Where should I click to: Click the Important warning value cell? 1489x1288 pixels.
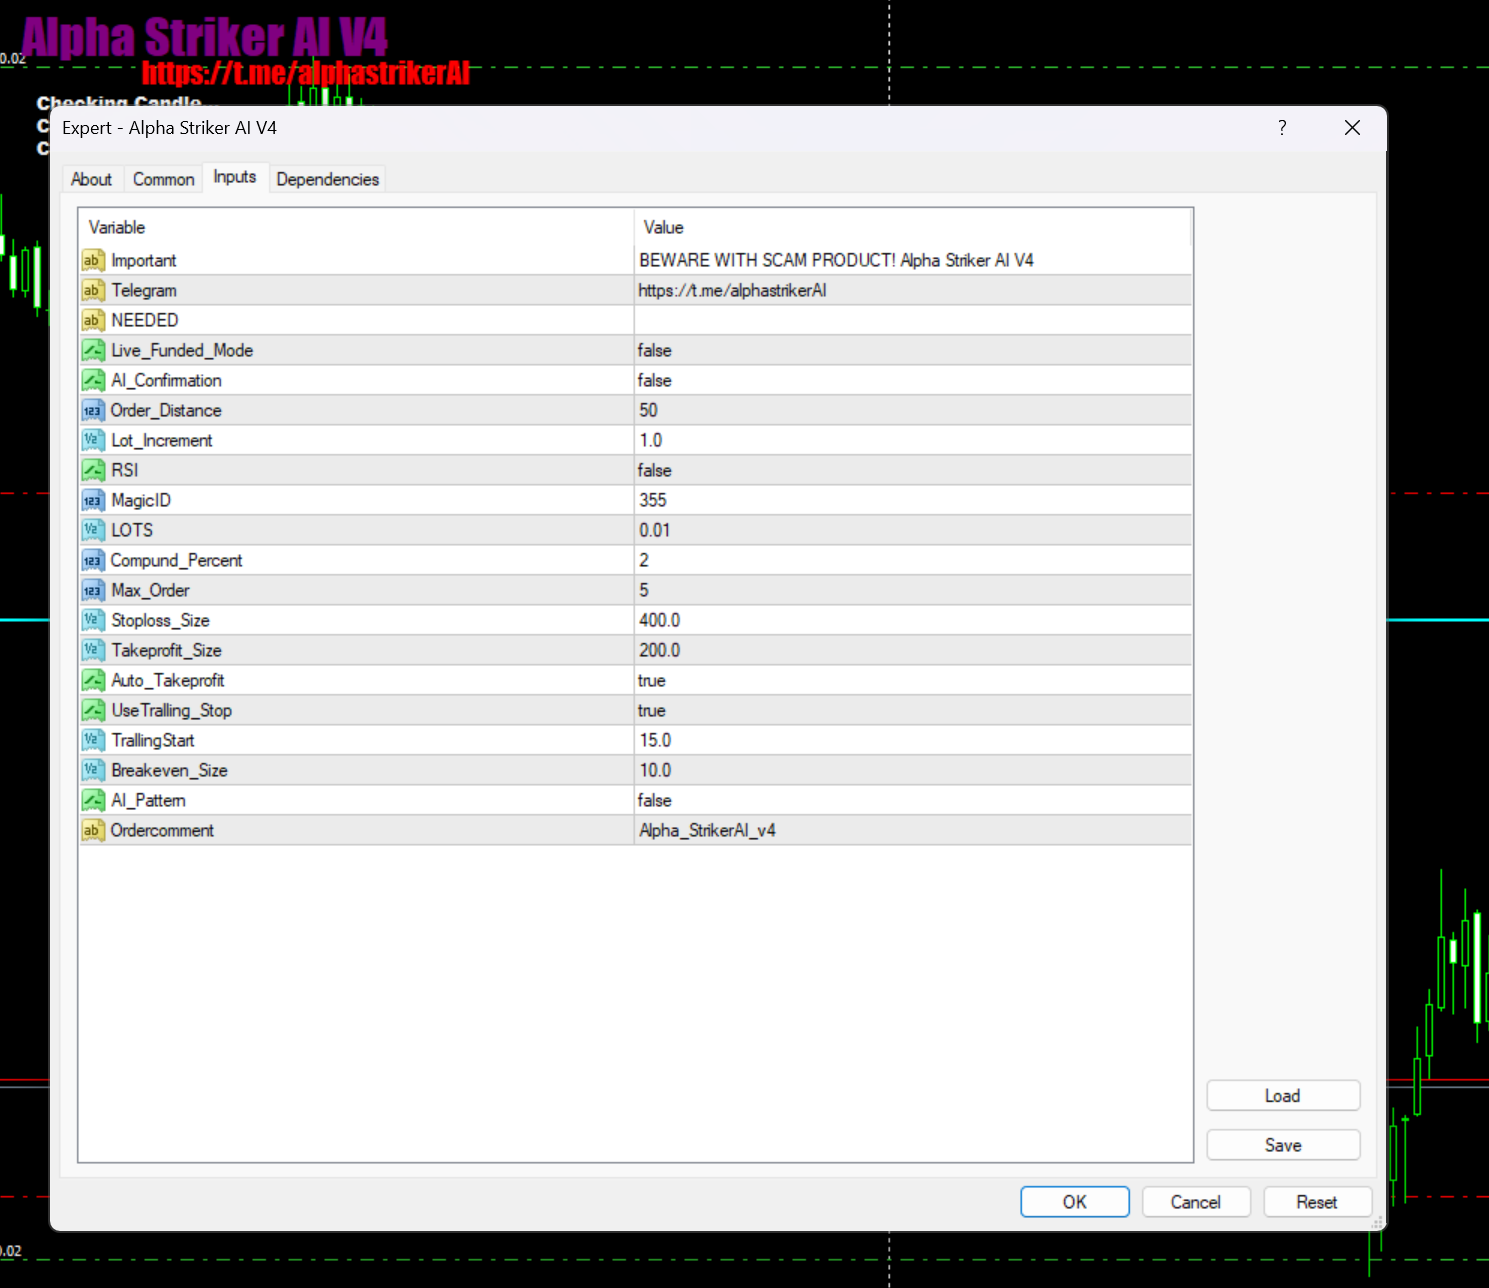(x=913, y=260)
